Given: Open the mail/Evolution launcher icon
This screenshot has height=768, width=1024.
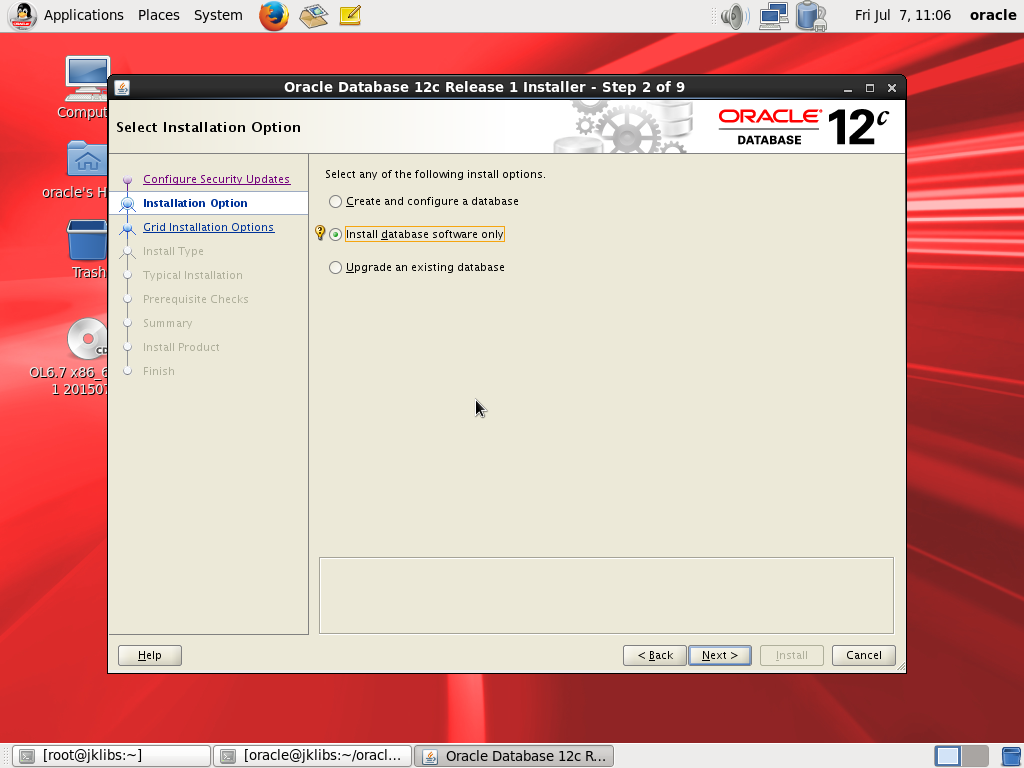Looking at the screenshot, I should [313, 16].
